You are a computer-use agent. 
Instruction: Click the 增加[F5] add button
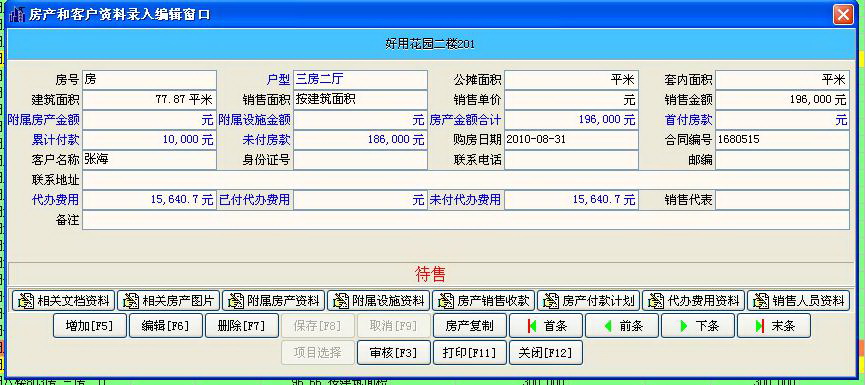(90, 325)
